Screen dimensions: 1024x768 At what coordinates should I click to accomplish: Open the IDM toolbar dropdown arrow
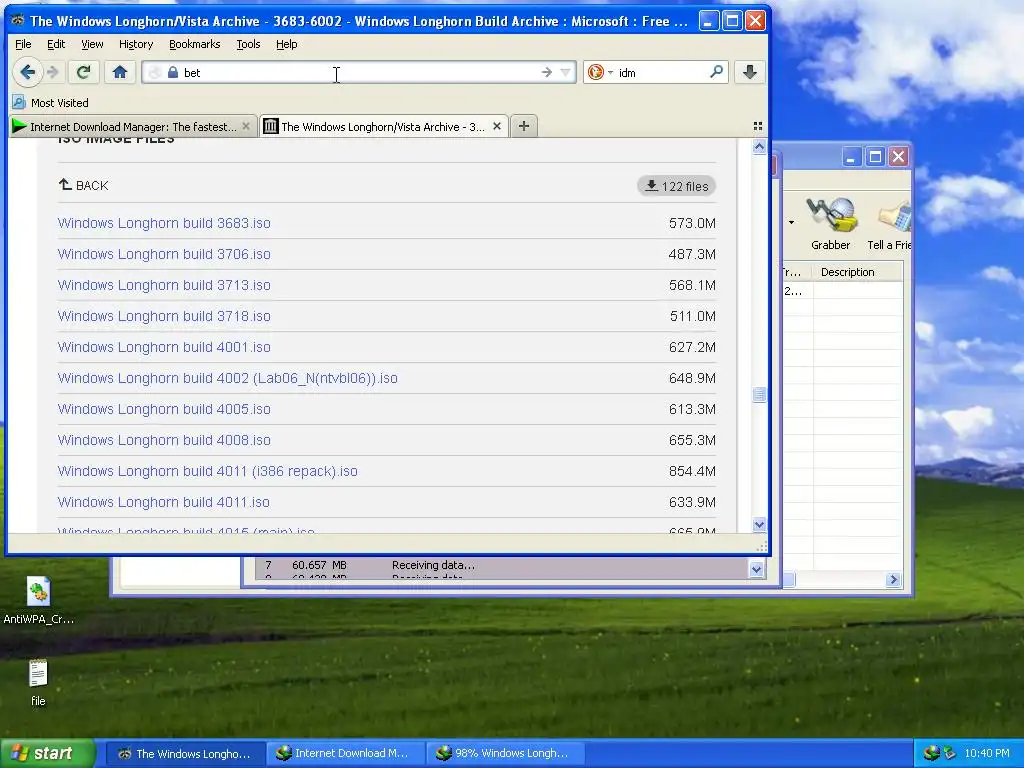(791, 223)
